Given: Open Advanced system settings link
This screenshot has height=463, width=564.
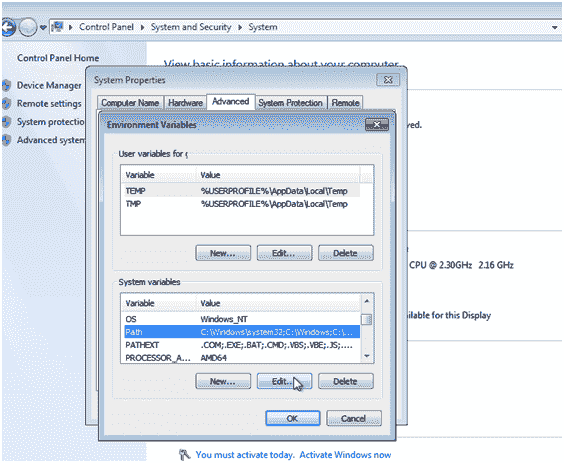Looking at the screenshot, I should (51, 140).
